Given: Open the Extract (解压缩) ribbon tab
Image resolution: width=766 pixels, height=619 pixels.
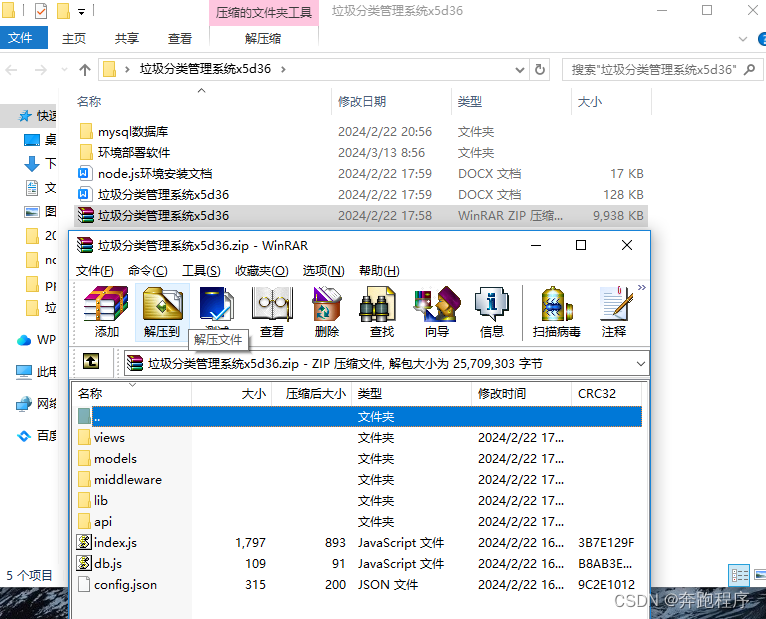Looking at the screenshot, I should point(263,38).
